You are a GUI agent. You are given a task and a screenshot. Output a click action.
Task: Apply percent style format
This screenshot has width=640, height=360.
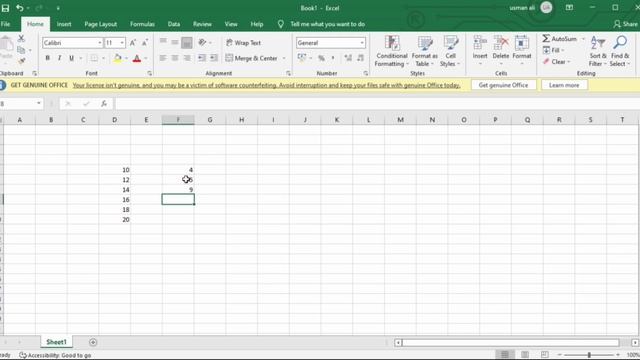(321, 58)
